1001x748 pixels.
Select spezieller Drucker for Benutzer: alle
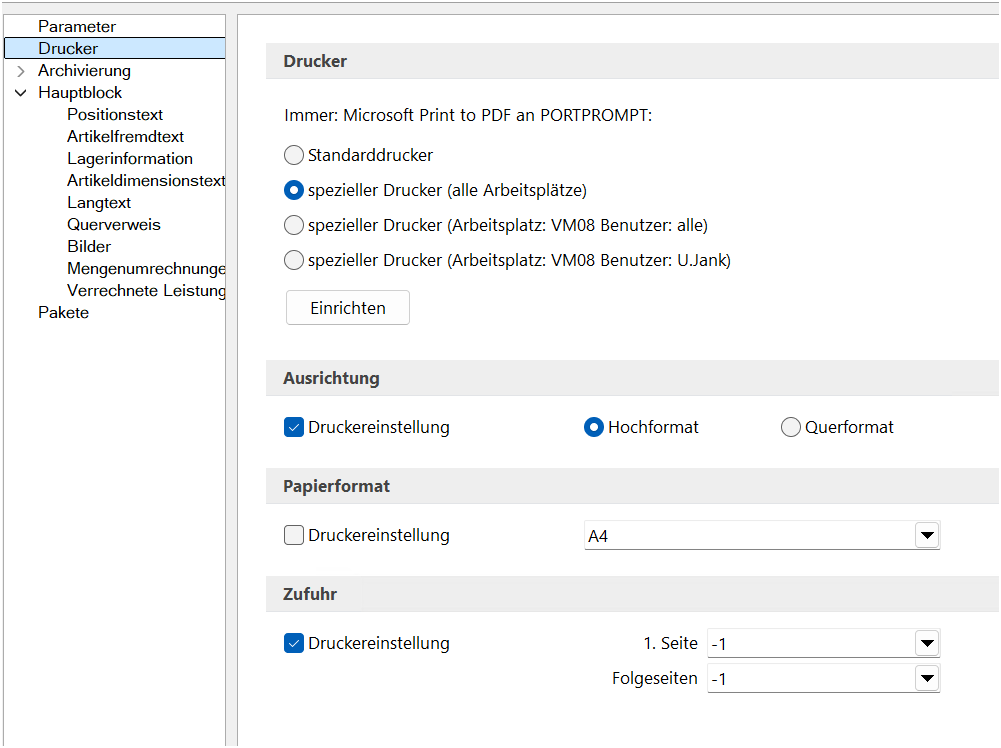tap(294, 225)
